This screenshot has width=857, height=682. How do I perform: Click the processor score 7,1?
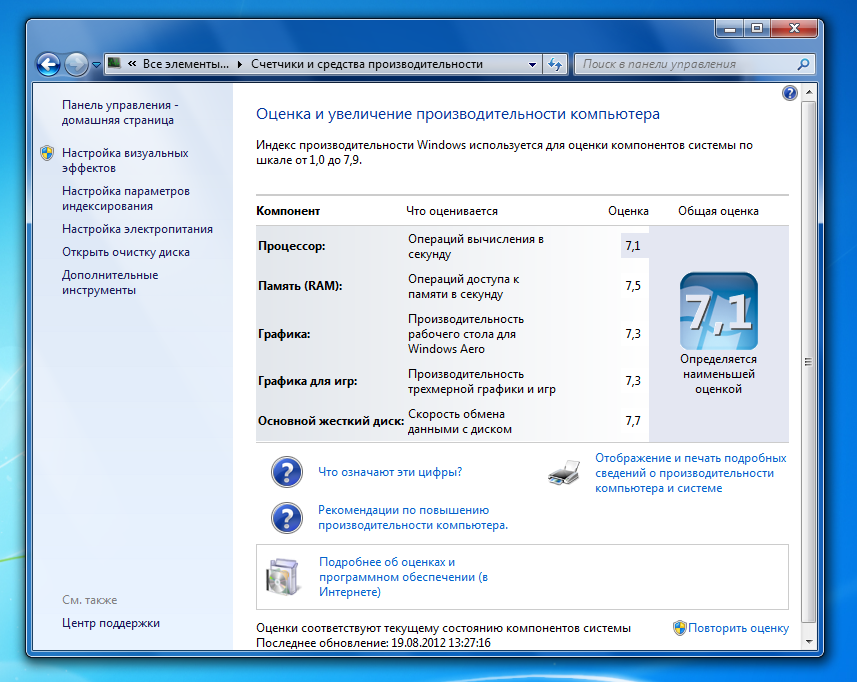pos(633,246)
